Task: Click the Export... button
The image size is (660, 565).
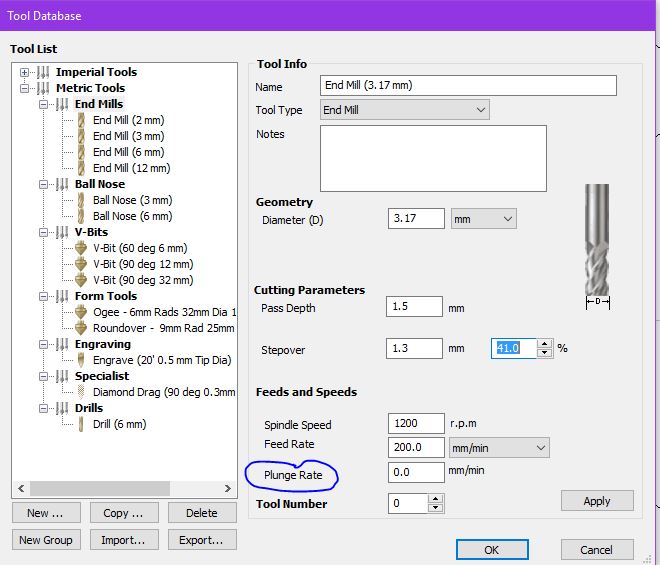Action: 202,540
